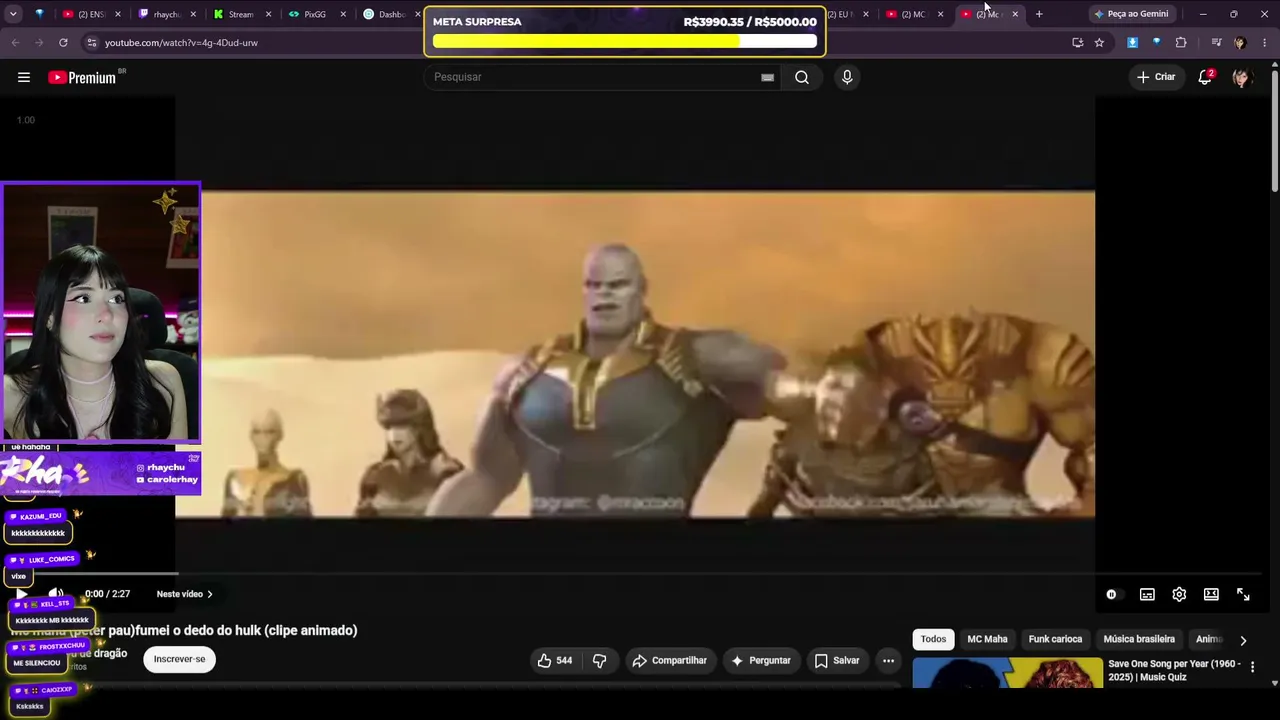Click the 'Criar' create button
Screen dimensions: 1280x720
[x=1156, y=77]
